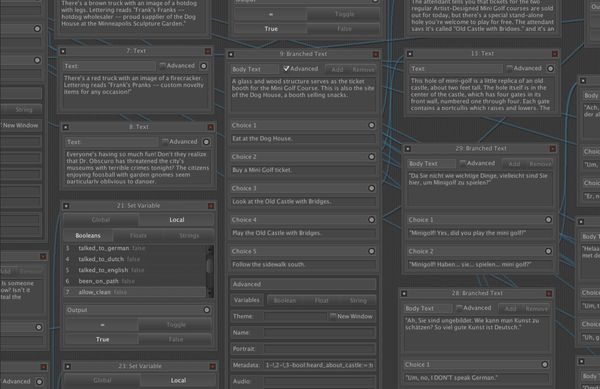This screenshot has width=600, height=389.
Task: Select talked_to_dutch variable row
Action: point(135,259)
